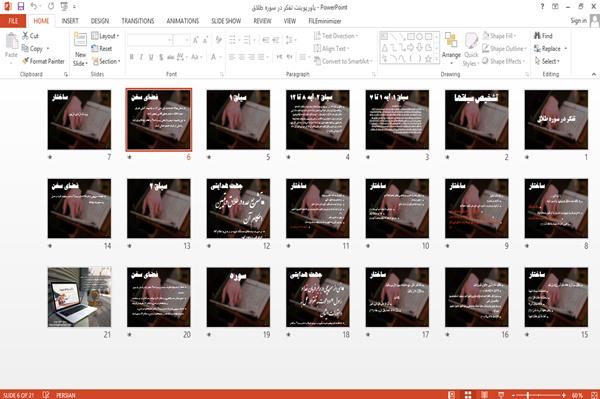Click the Shape Effects button
The image size is (600, 399).
(503, 61)
